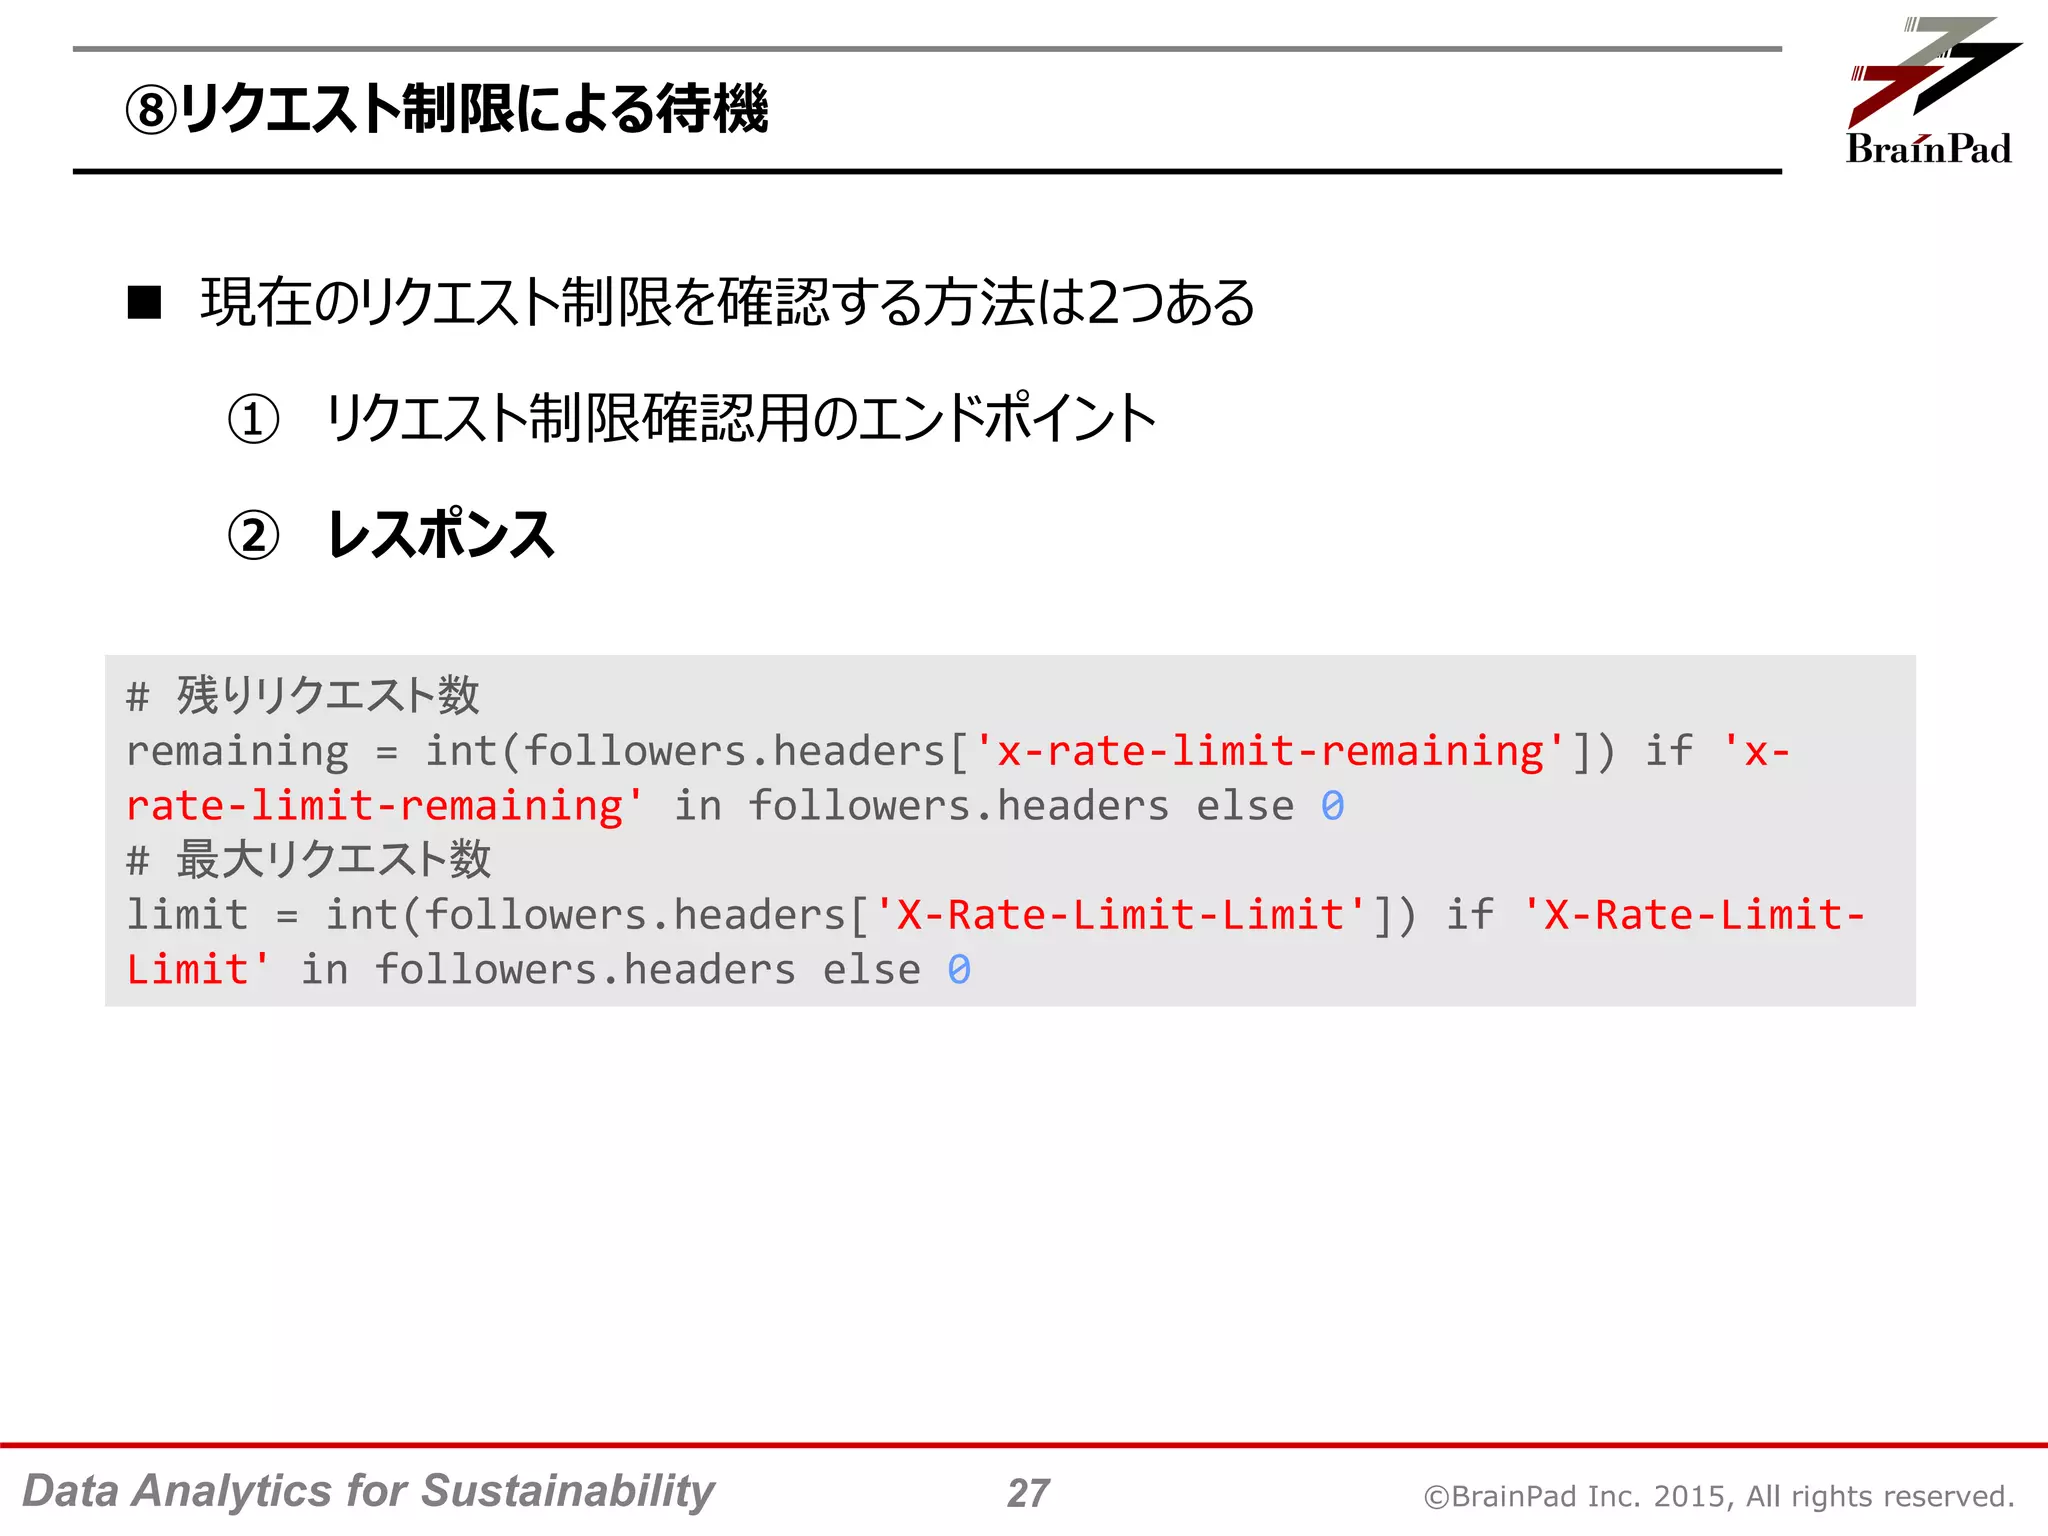This screenshot has width=2048, height=1536.
Task: Click the bold item レスポンス
Action: 440,534
